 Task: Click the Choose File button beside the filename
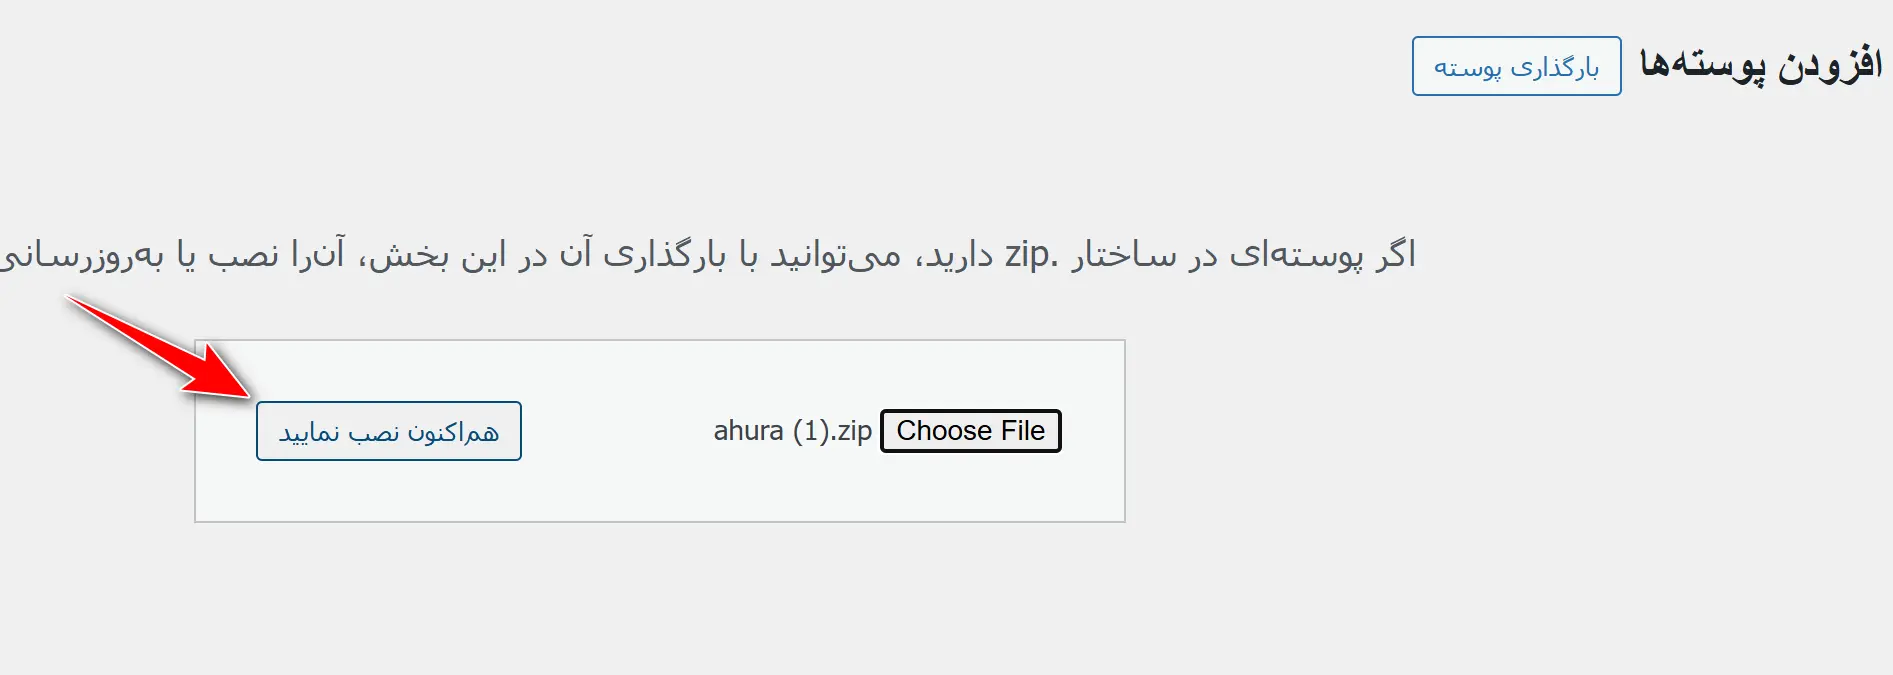pyautogui.click(x=969, y=430)
